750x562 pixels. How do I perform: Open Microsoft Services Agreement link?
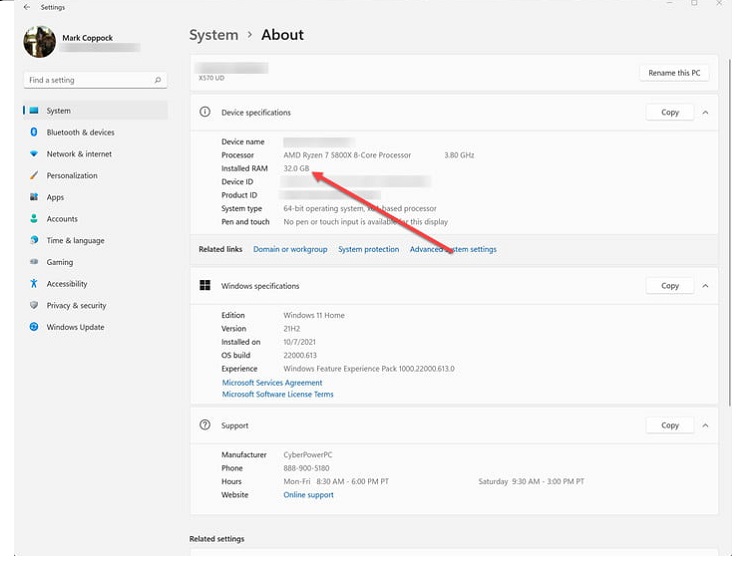[272, 383]
